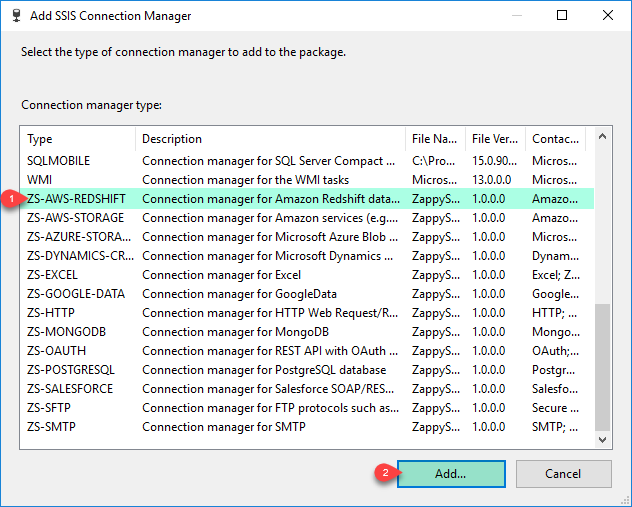The width and height of the screenshot is (632, 507).
Task: Select the ZS-GOOGLE-DATA row
Action: [307, 294]
